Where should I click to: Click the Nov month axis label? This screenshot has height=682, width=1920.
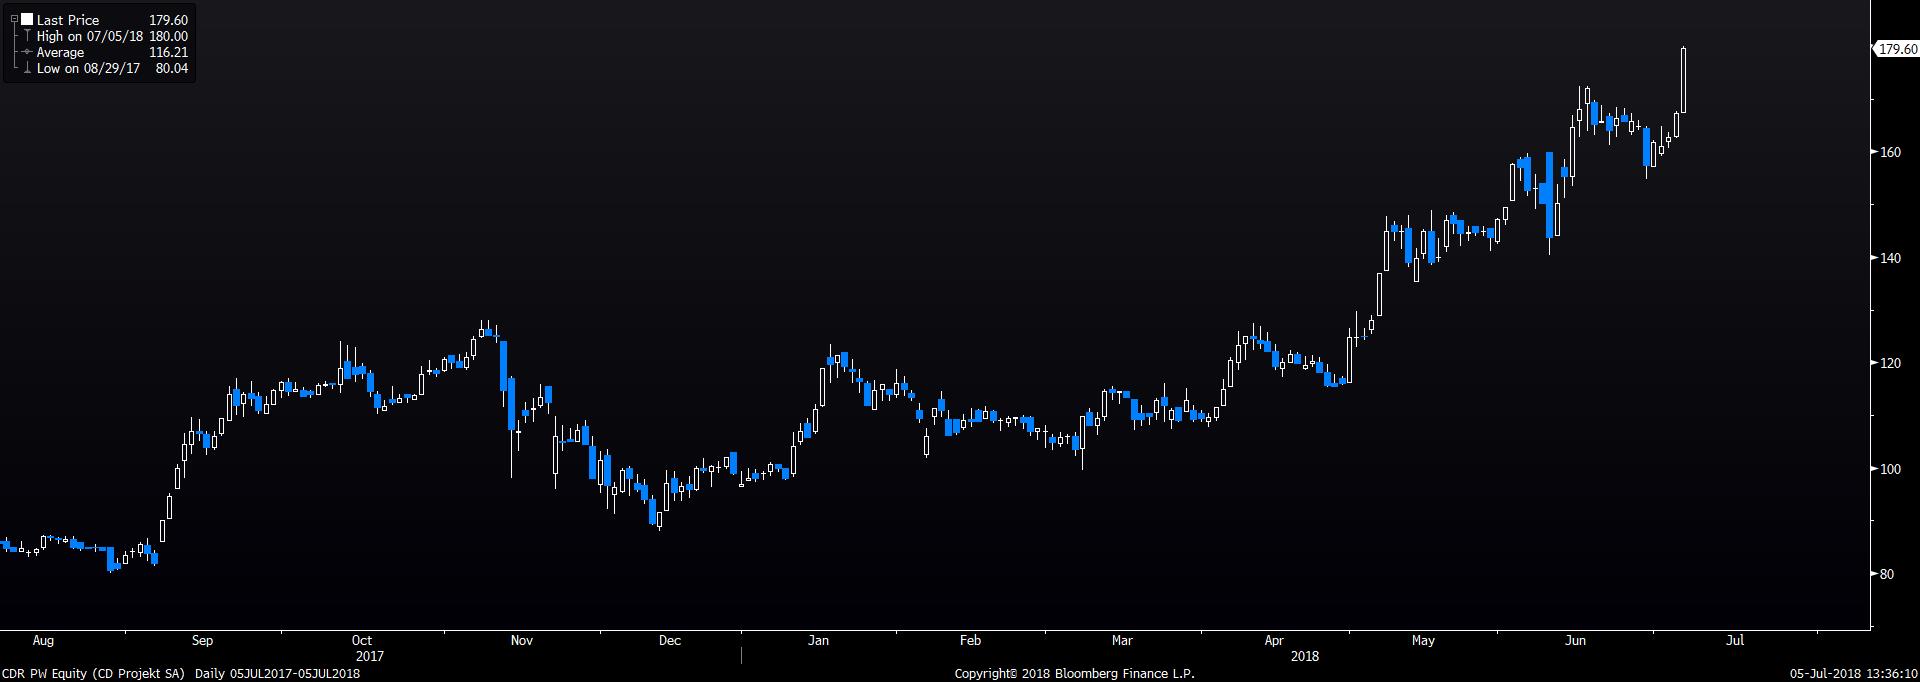pyautogui.click(x=521, y=640)
